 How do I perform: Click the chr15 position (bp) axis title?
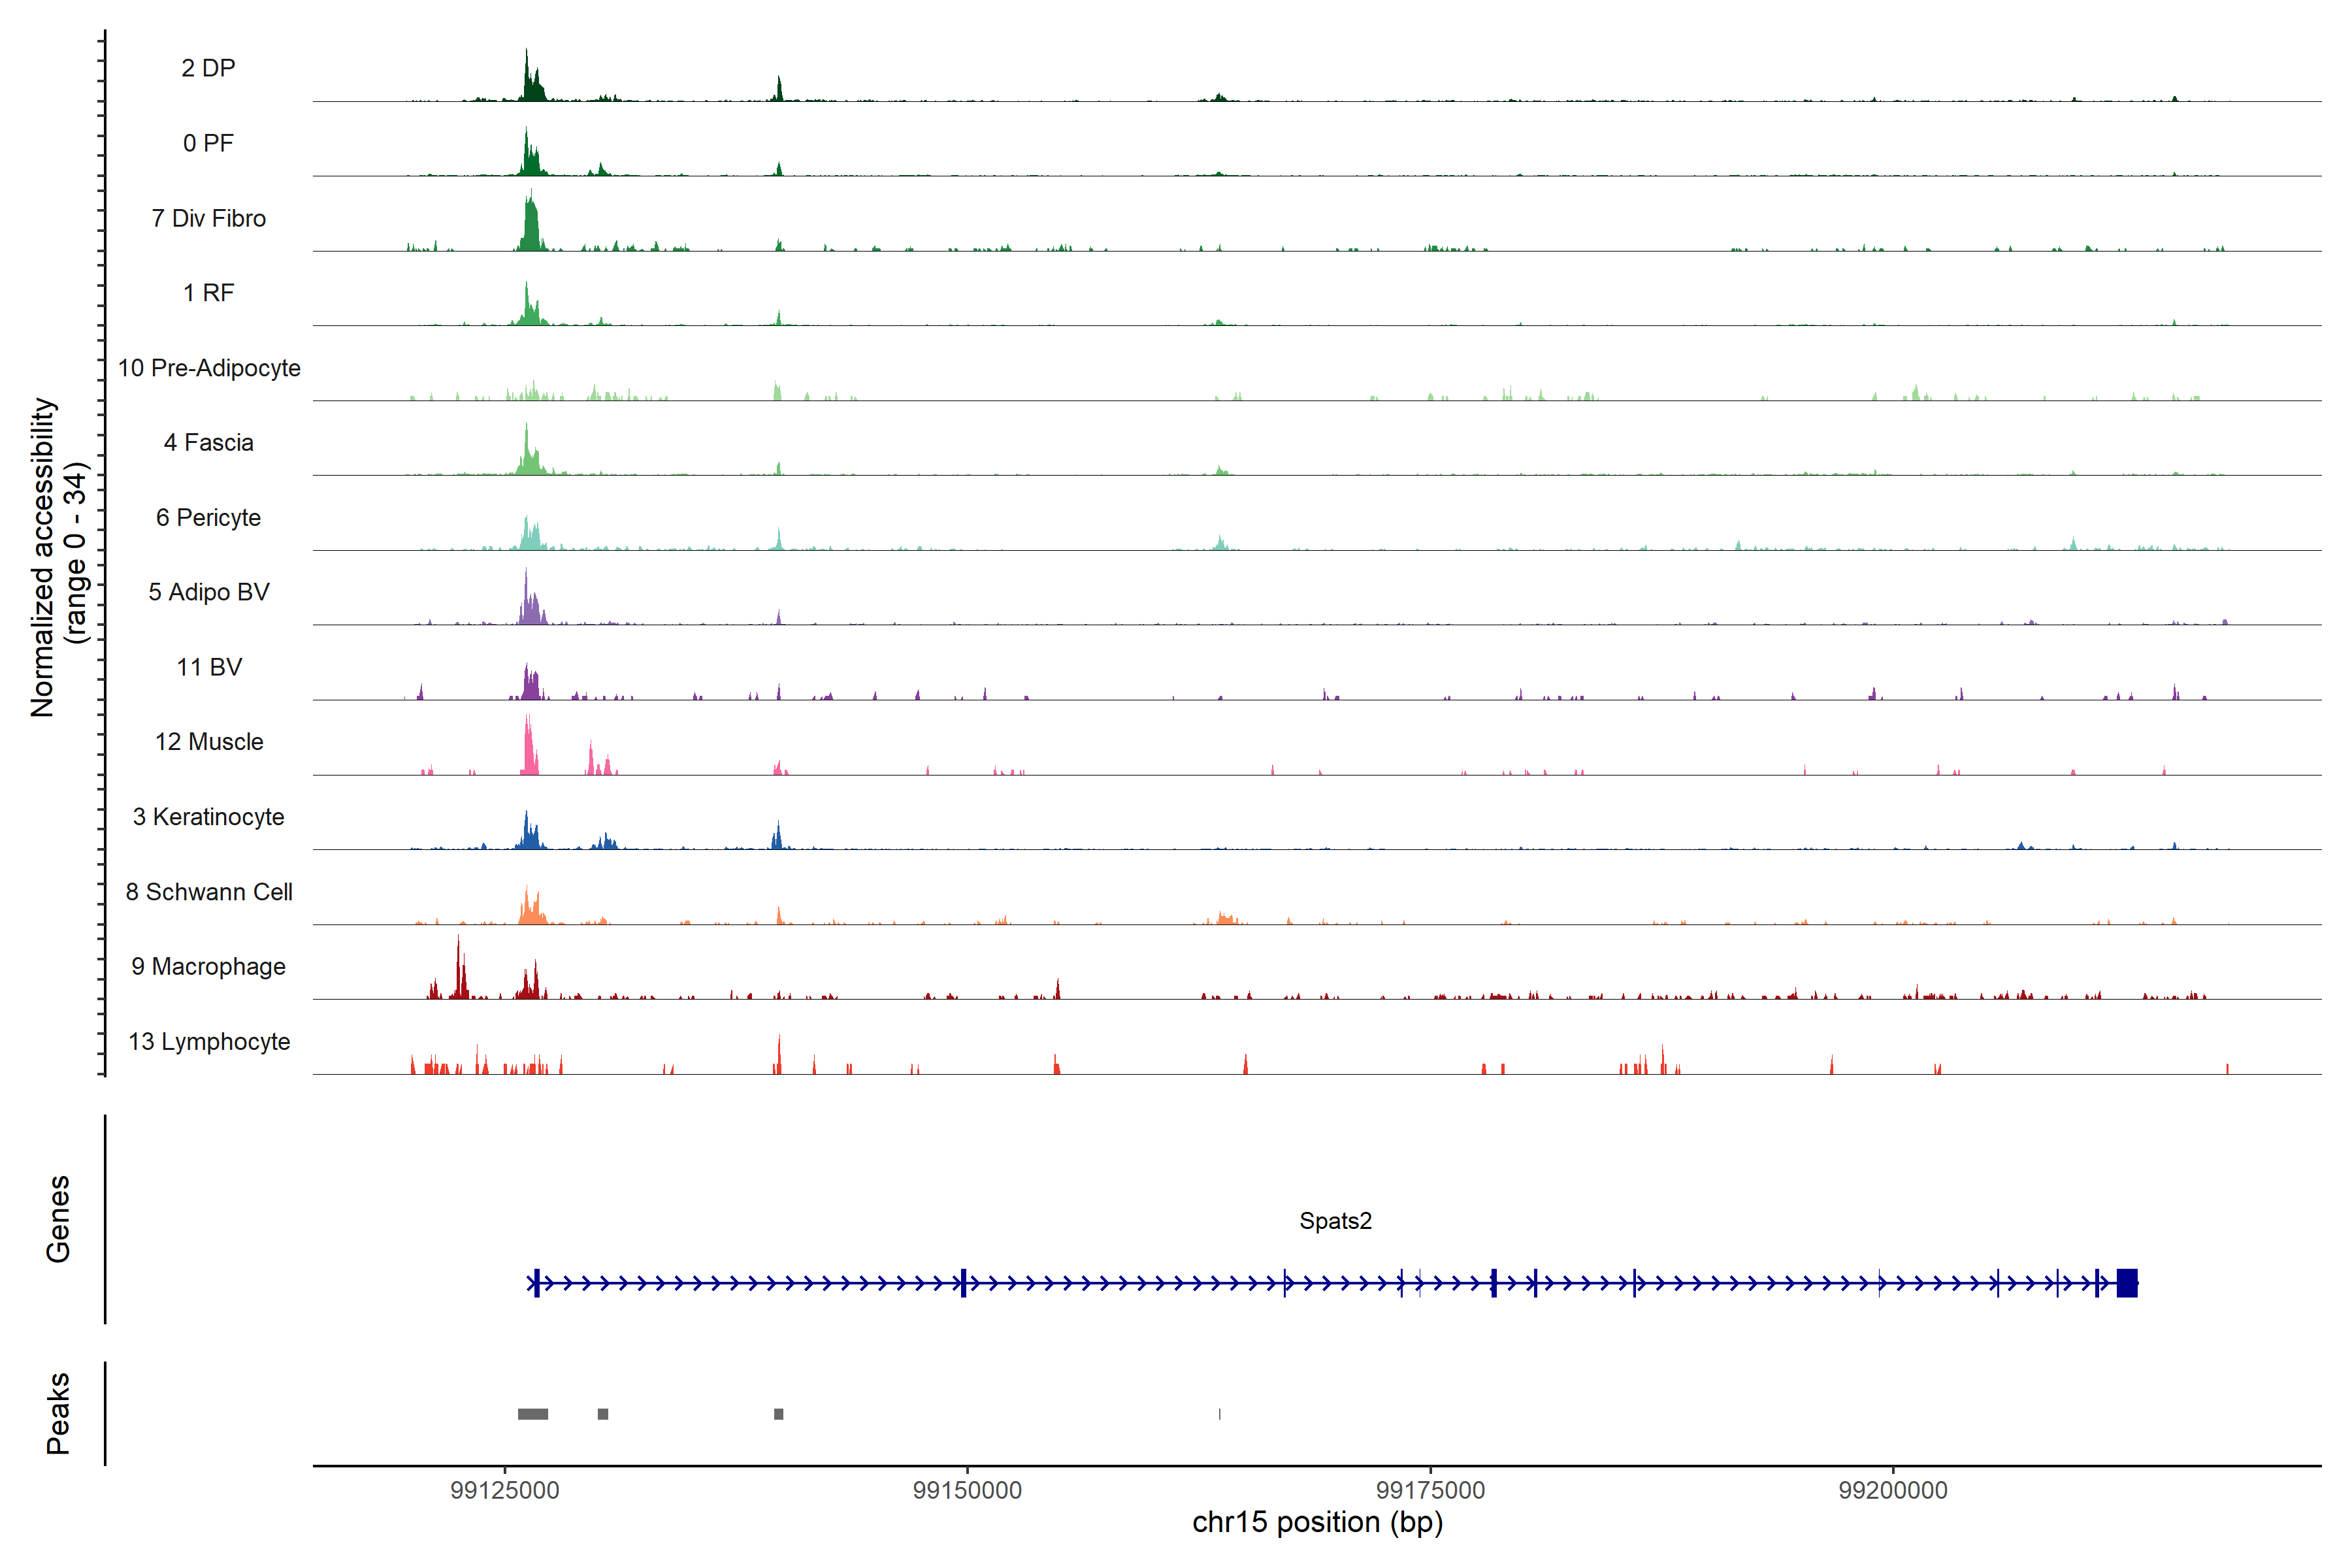pyautogui.click(x=1317, y=1523)
